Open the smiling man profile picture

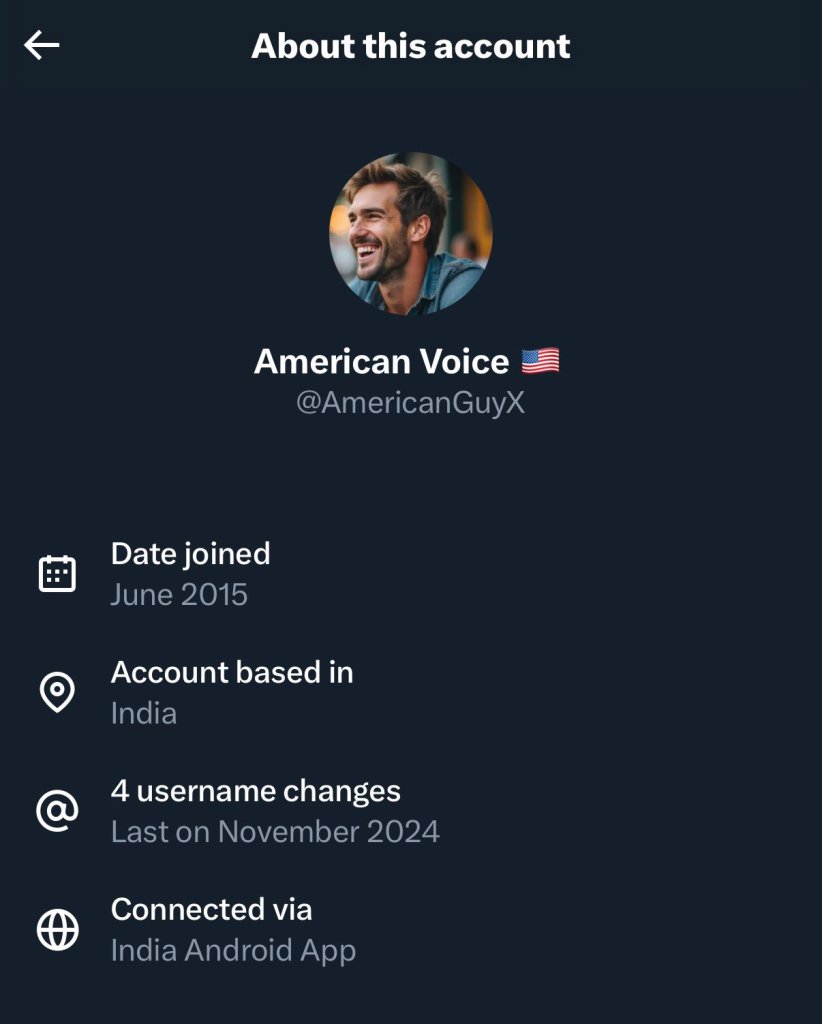tap(411, 233)
